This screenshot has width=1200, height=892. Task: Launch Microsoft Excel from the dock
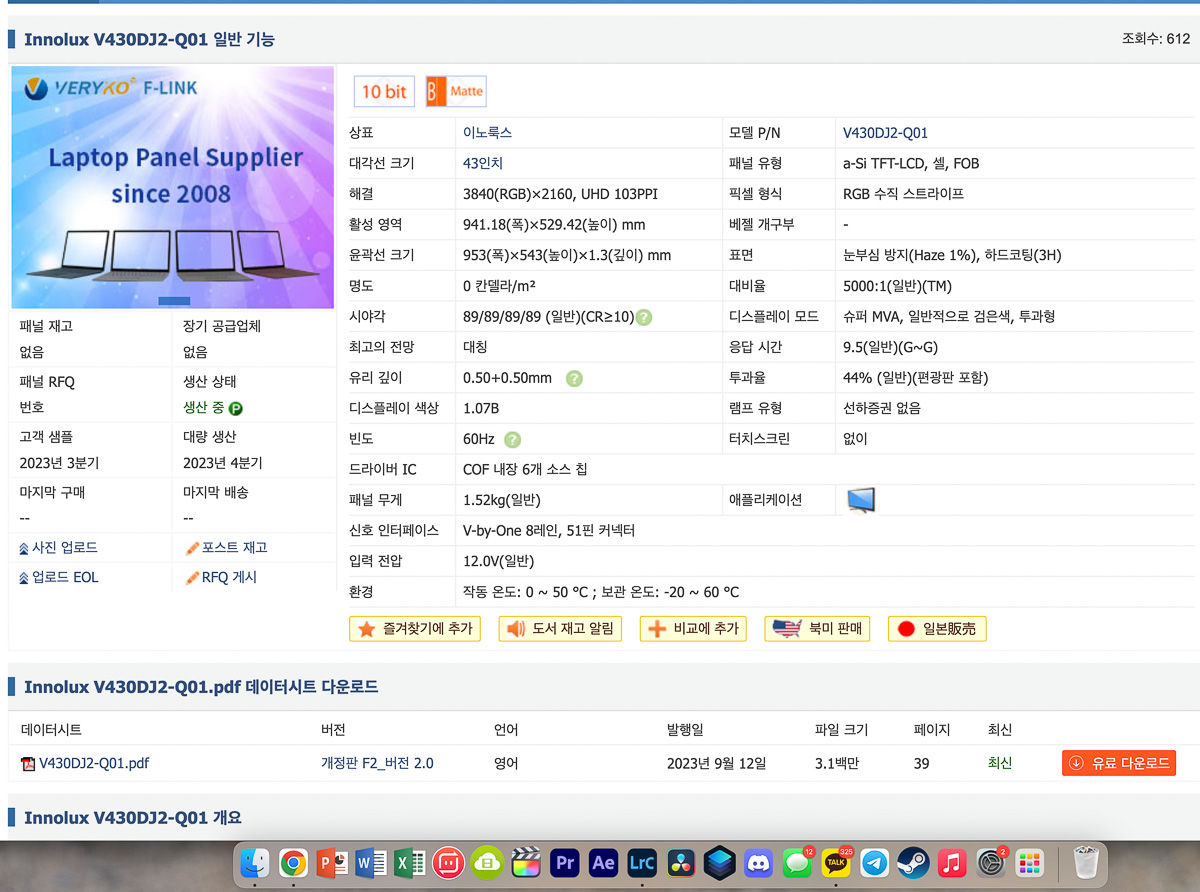pyautogui.click(x=409, y=861)
